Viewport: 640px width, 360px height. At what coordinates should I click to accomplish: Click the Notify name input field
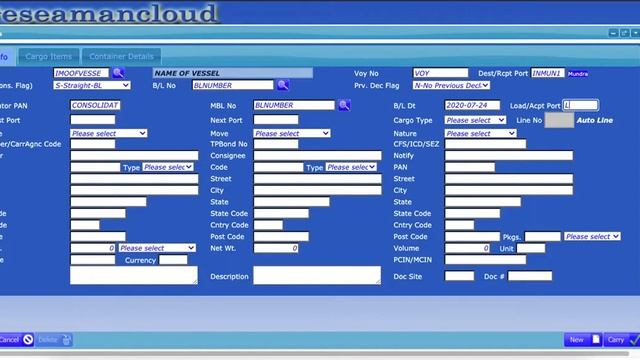point(509,156)
